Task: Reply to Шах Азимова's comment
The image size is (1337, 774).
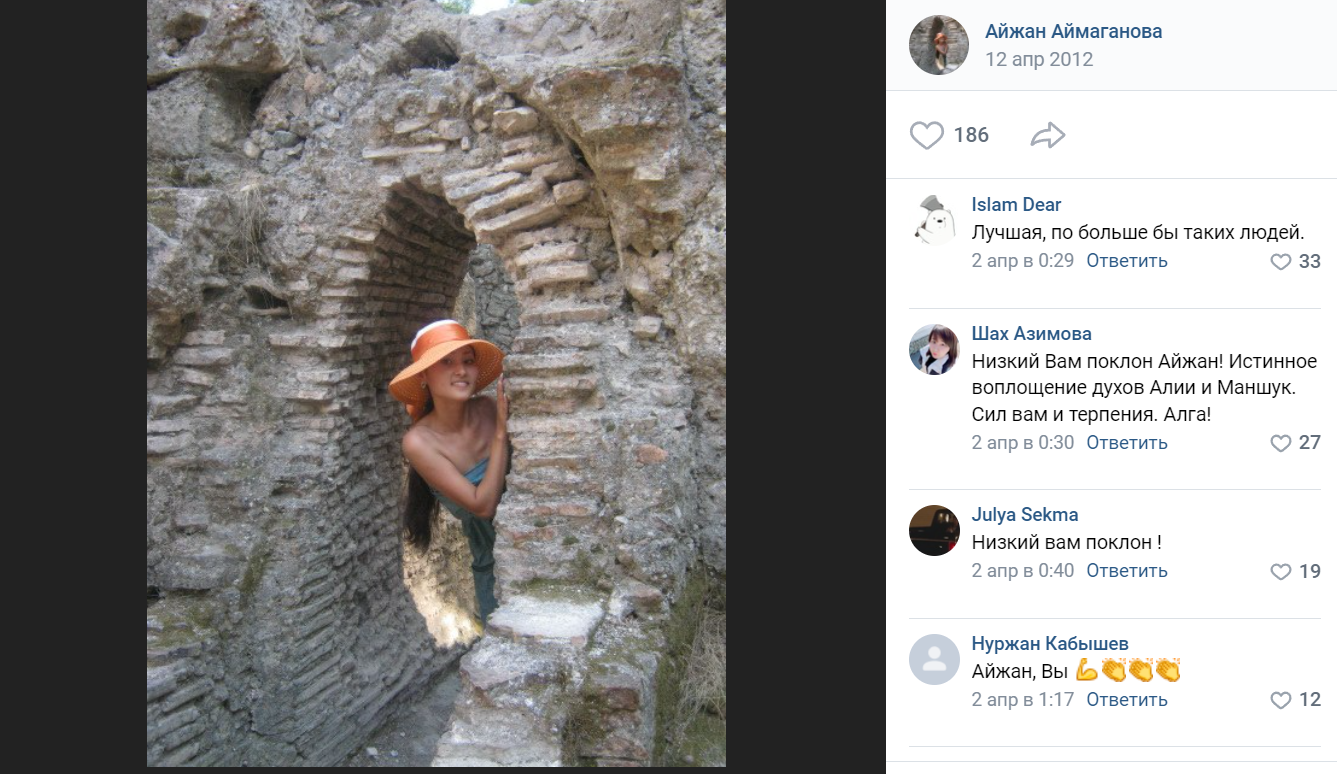Action: 1127,442
